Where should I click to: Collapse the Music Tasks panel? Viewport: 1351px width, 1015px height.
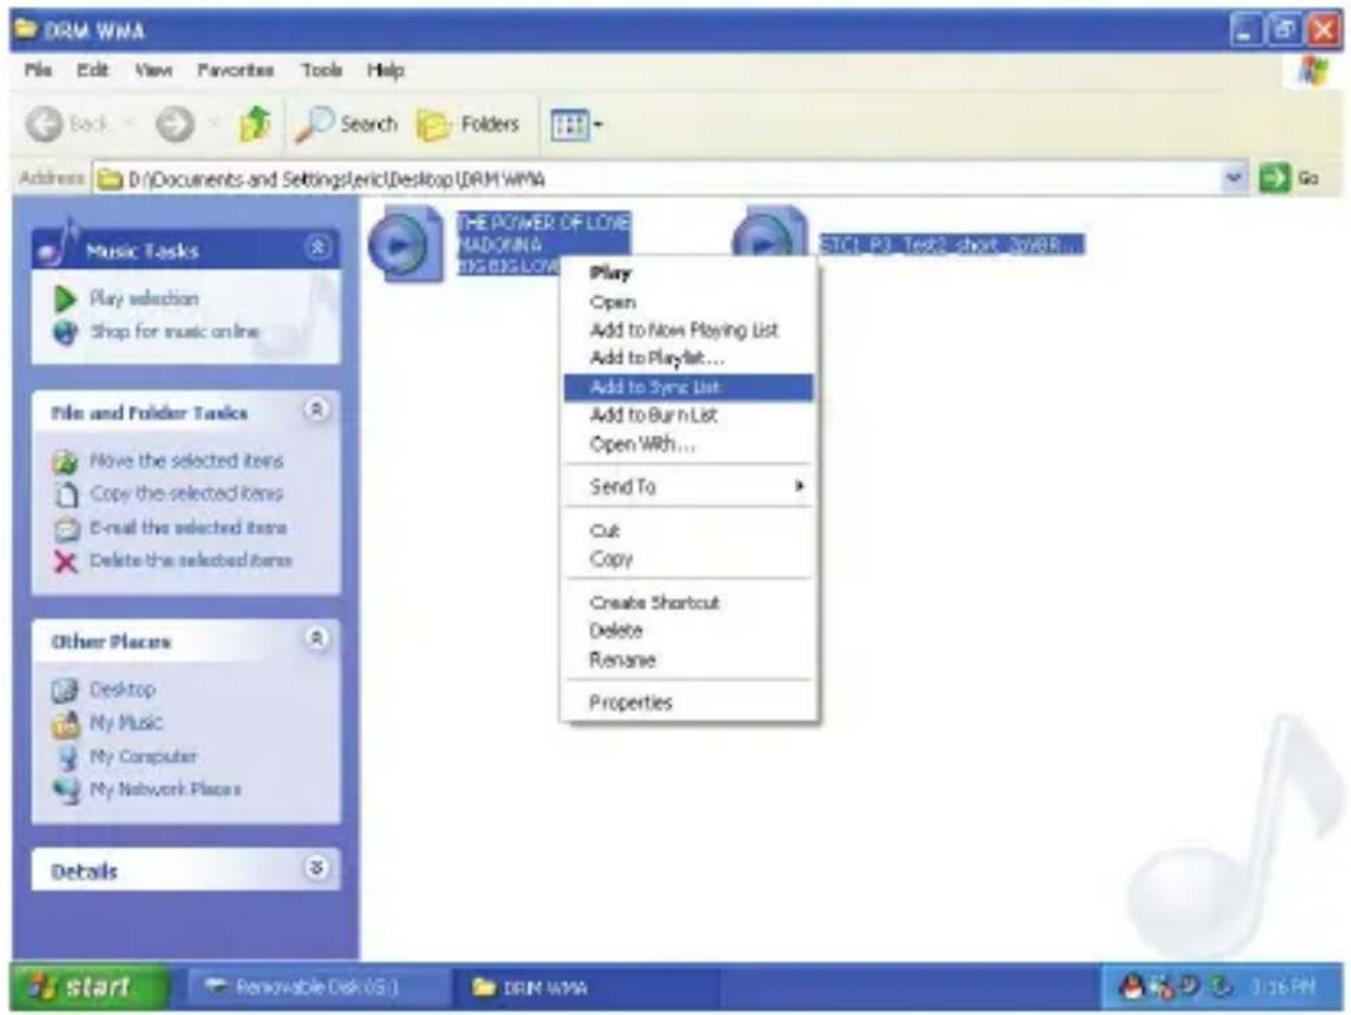pos(317,247)
